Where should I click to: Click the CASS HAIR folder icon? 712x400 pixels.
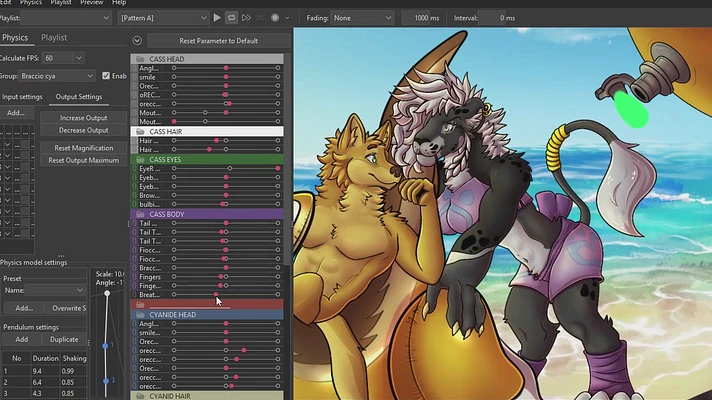pos(140,132)
